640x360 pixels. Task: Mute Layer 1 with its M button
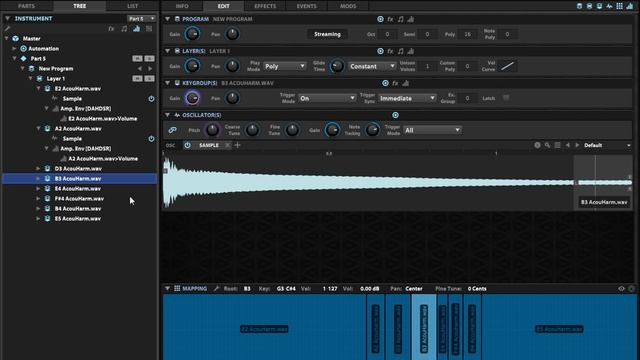[x=137, y=78]
